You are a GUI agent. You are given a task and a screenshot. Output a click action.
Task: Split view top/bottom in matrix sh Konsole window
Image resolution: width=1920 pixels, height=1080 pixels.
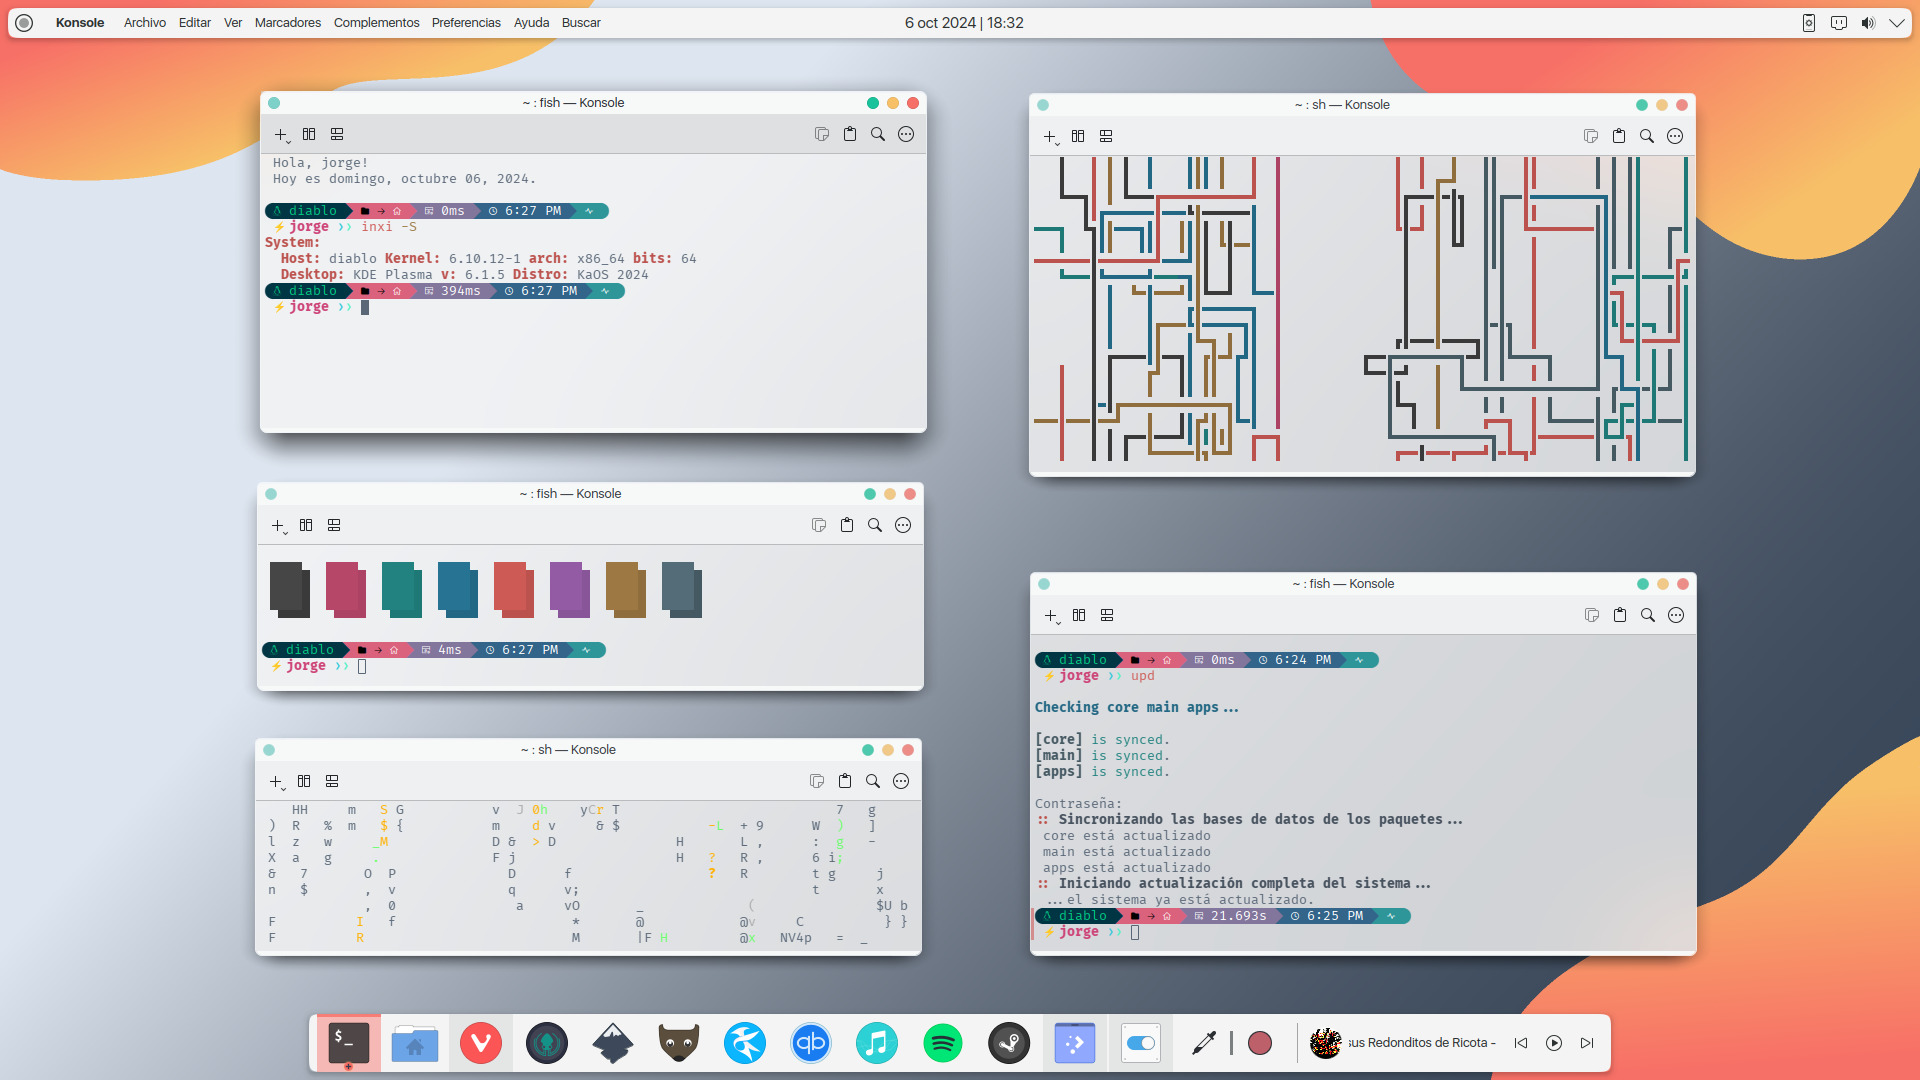(x=332, y=781)
